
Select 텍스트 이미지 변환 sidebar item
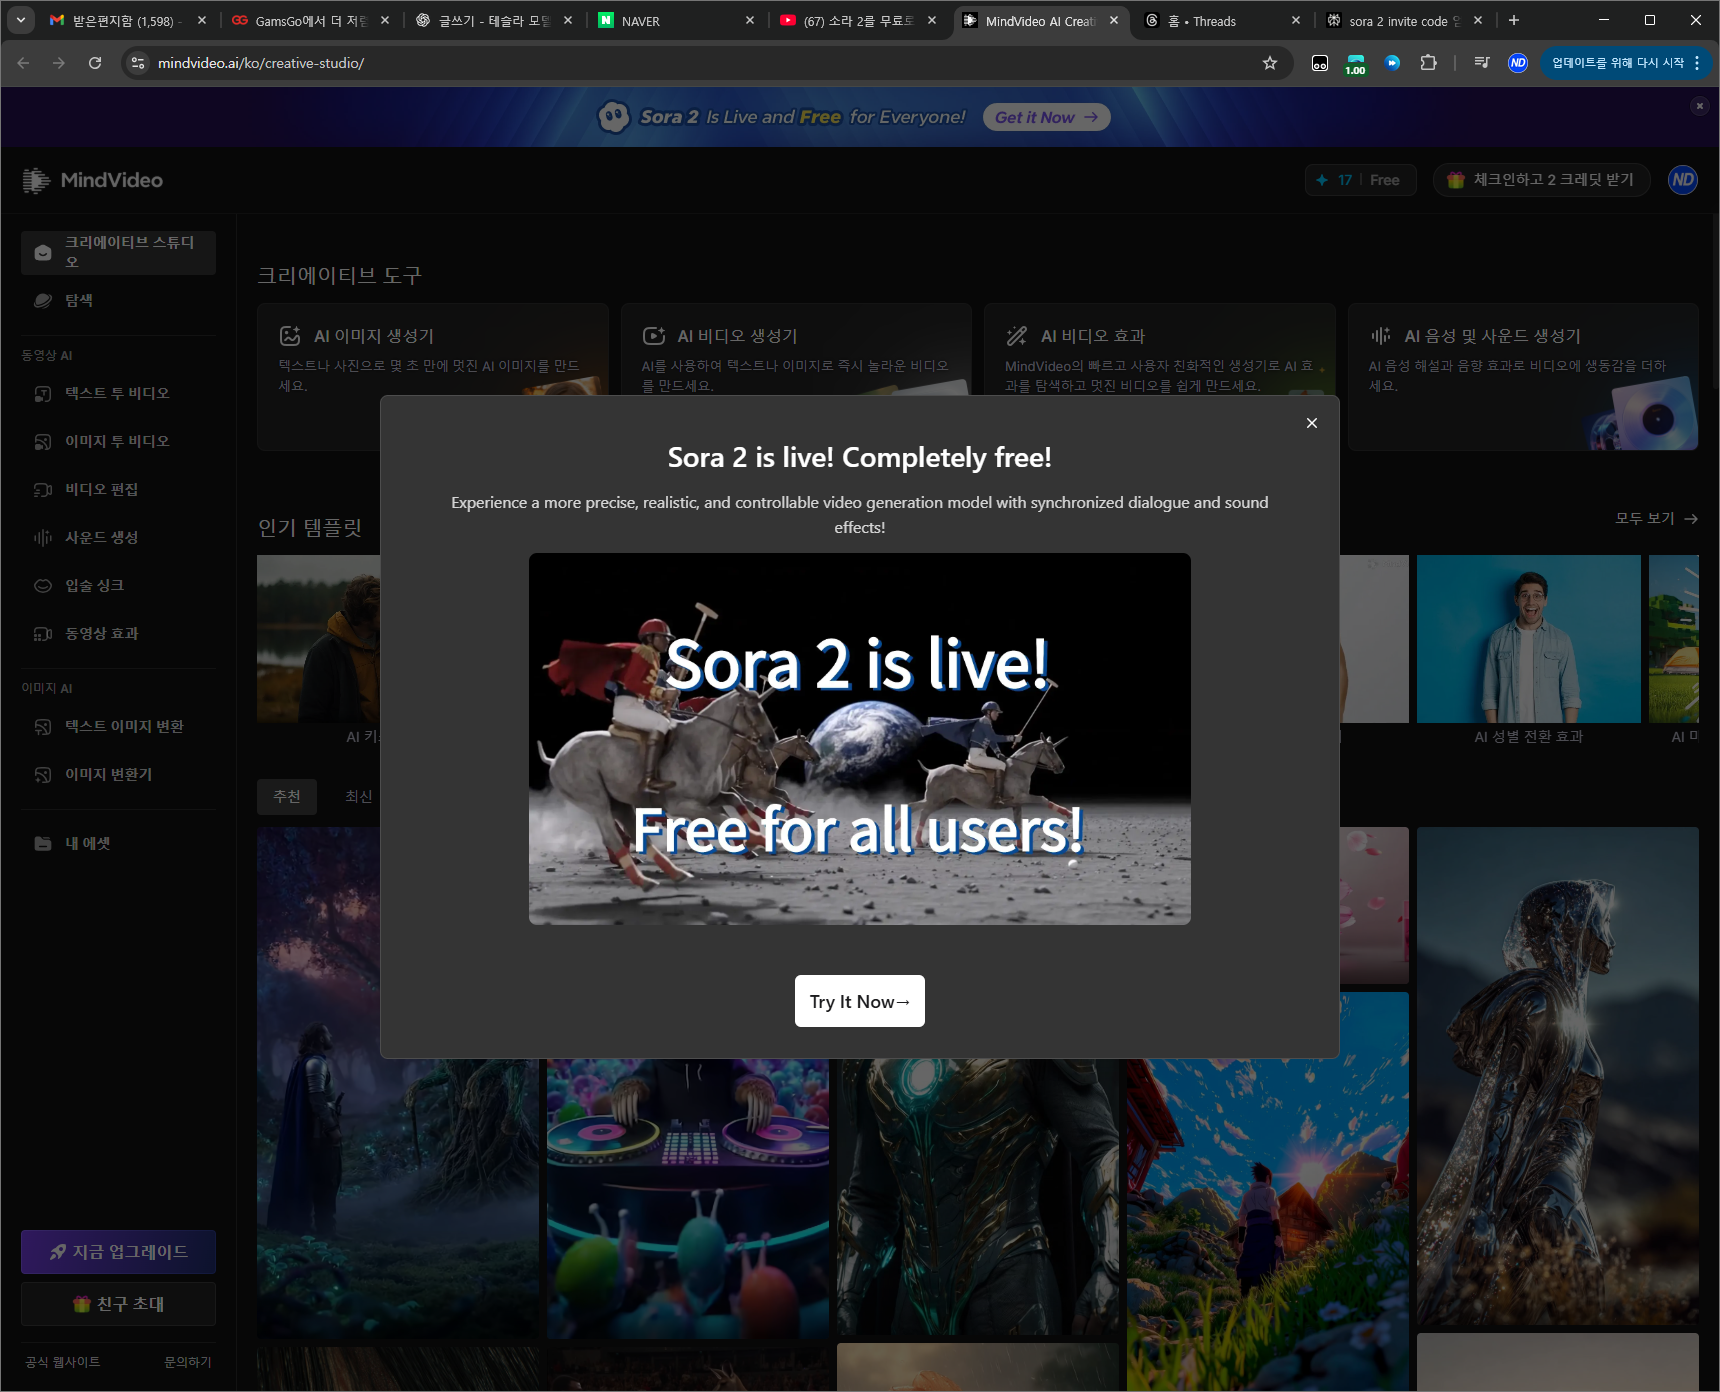pyautogui.click(x=118, y=726)
